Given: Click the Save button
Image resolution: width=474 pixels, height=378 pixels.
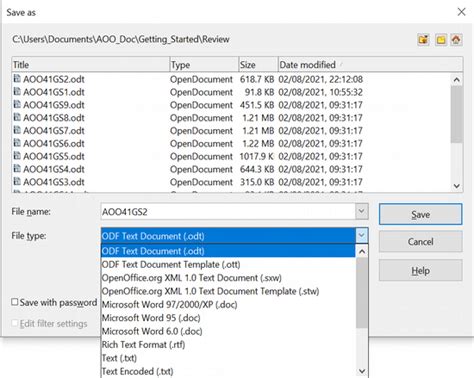Looking at the screenshot, I should click(421, 214).
